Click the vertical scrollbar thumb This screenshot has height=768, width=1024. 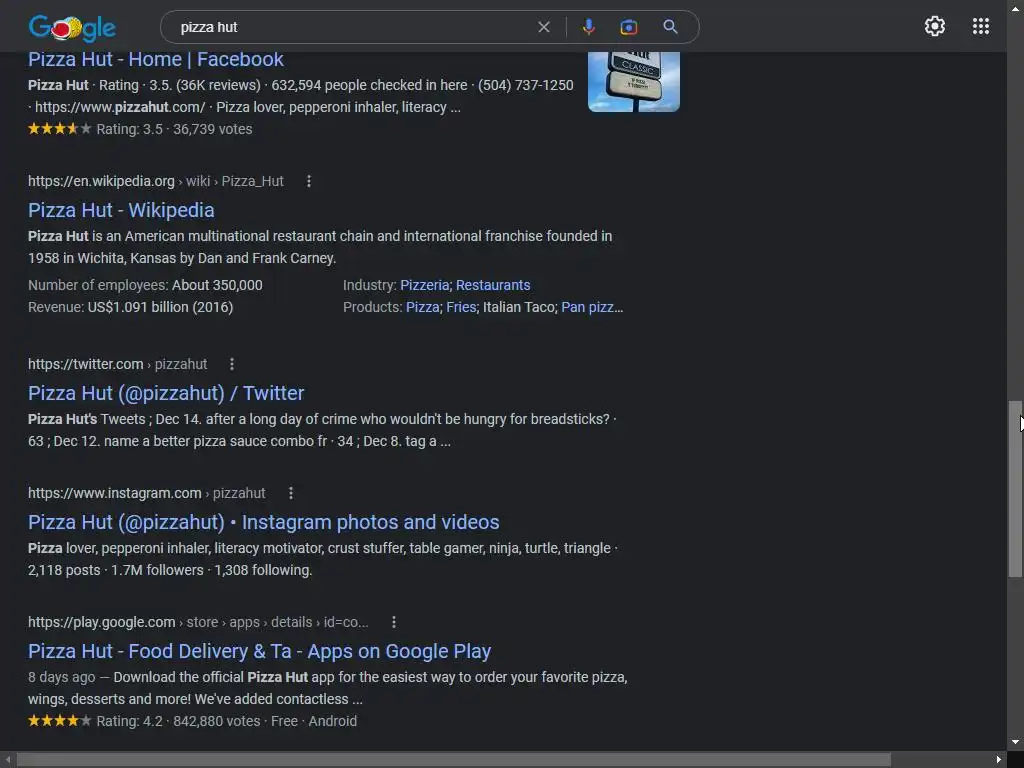1015,489
